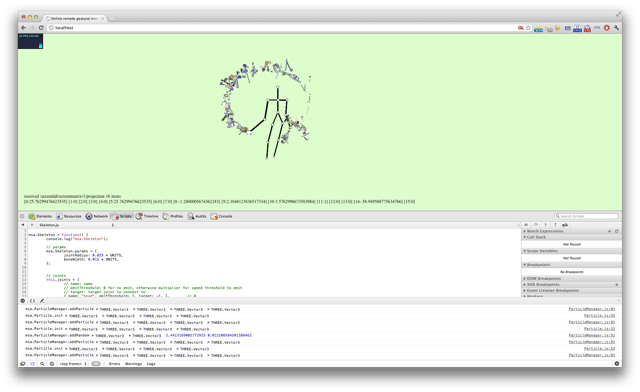Viewport: 640px width, 392px height.
Task: Go back using the browser back arrow
Action: (23, 28)
